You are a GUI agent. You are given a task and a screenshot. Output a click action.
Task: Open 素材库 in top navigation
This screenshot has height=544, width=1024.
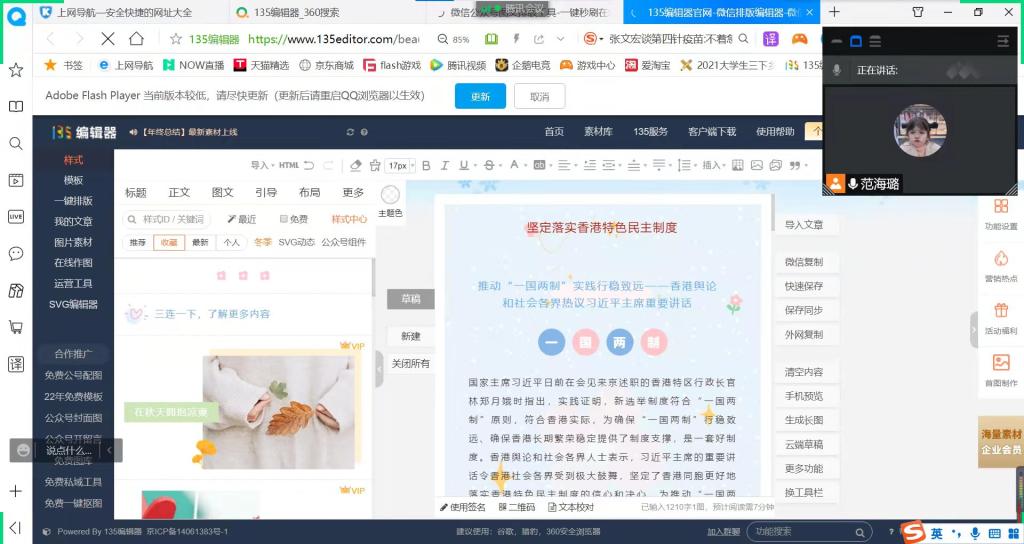(x=598, y=132)
